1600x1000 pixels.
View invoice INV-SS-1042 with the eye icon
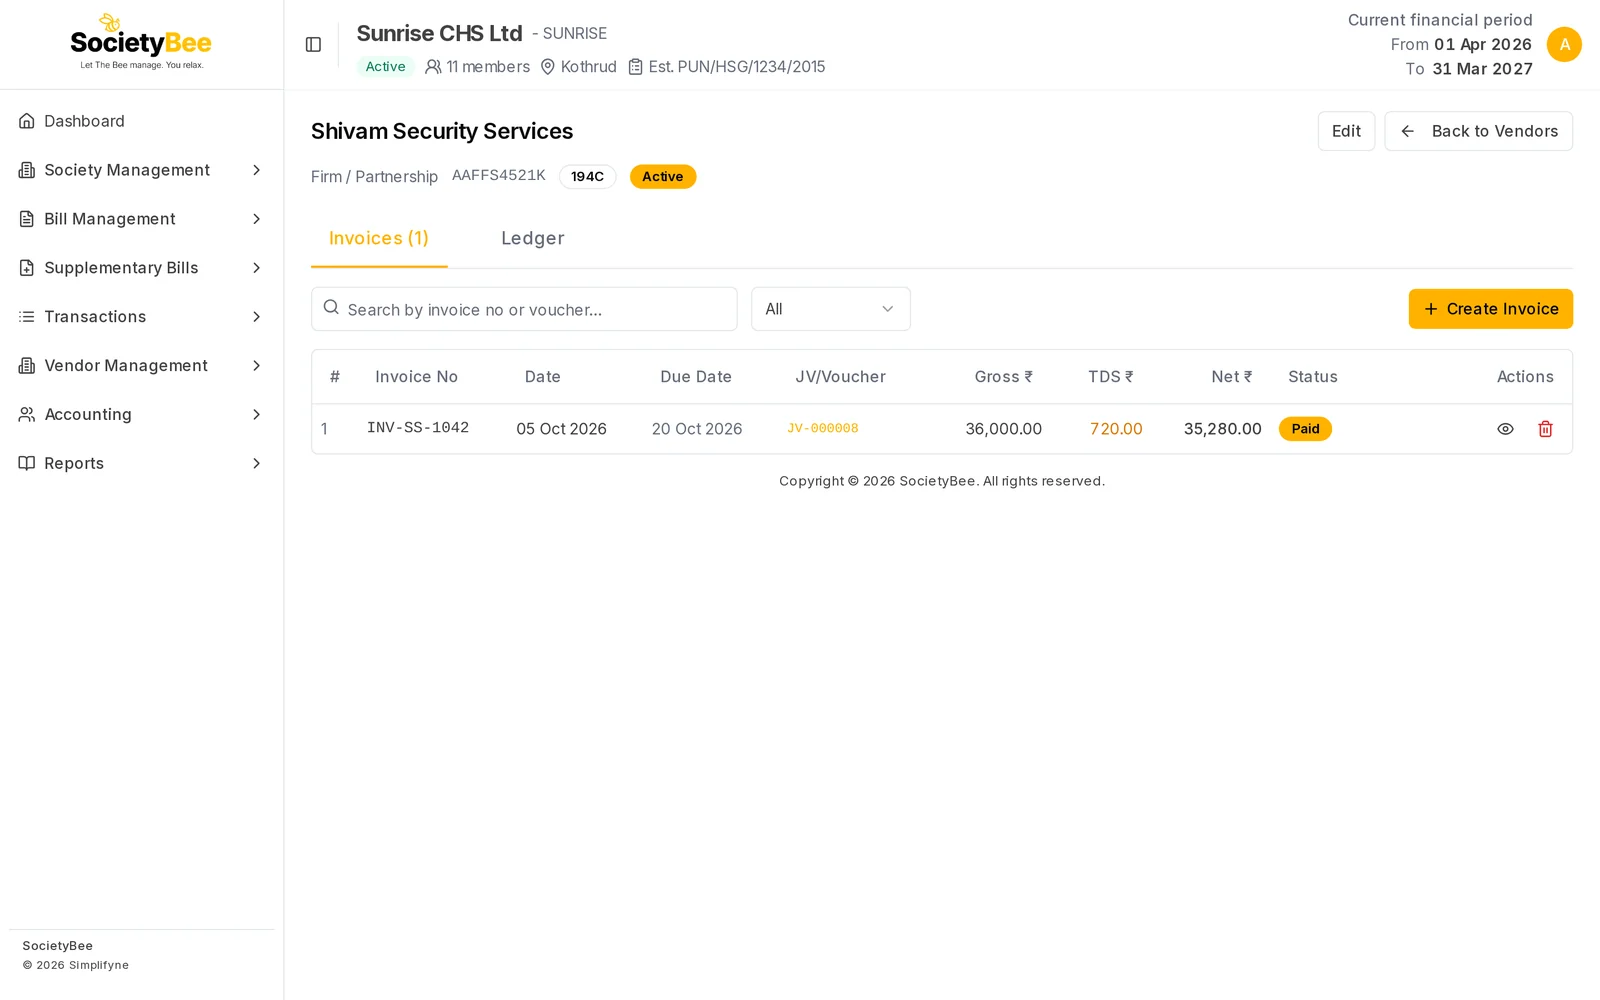click(x=1505, y=429)
